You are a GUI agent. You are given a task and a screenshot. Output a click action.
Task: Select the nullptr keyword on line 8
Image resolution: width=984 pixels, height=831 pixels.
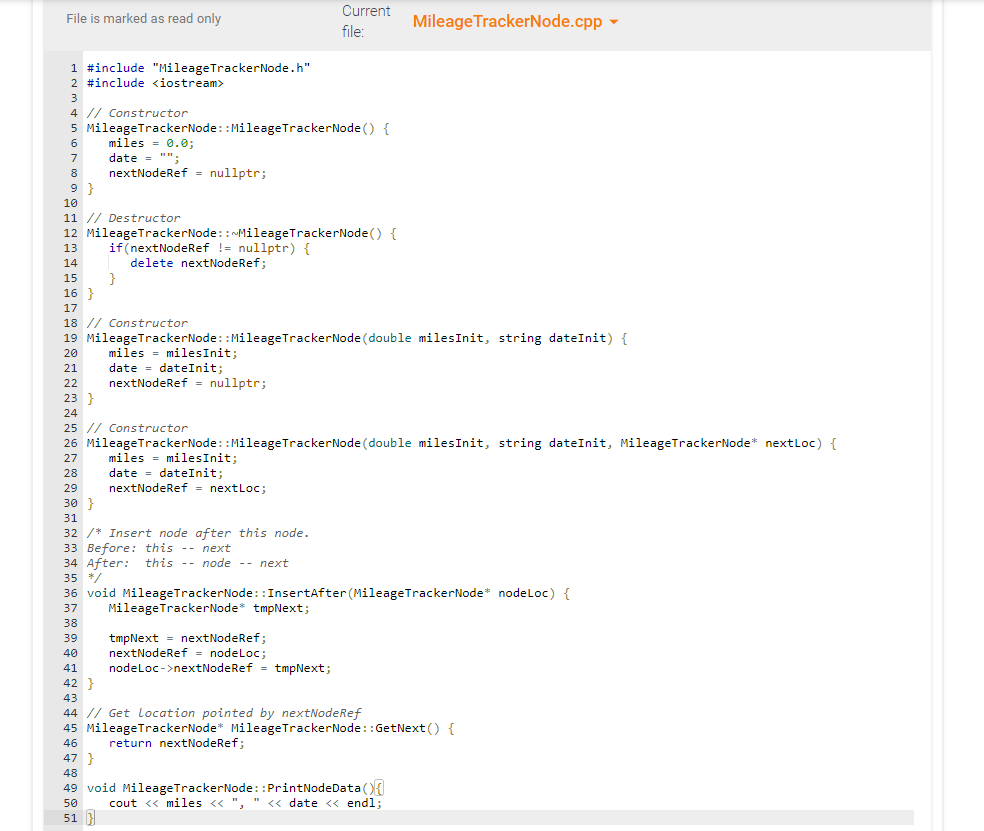237,172
